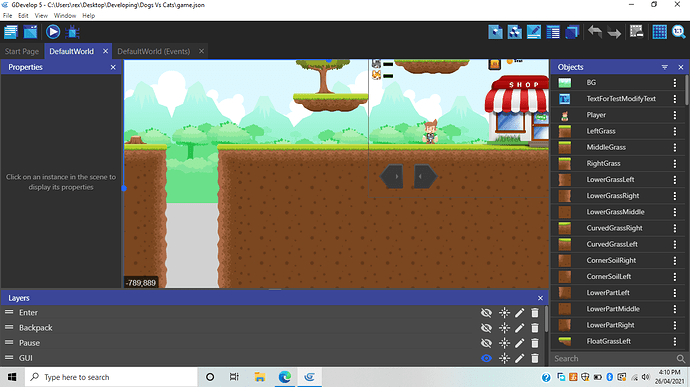Edit the Enter layer properties
The image size is (690, 387).
click(520, 313)
